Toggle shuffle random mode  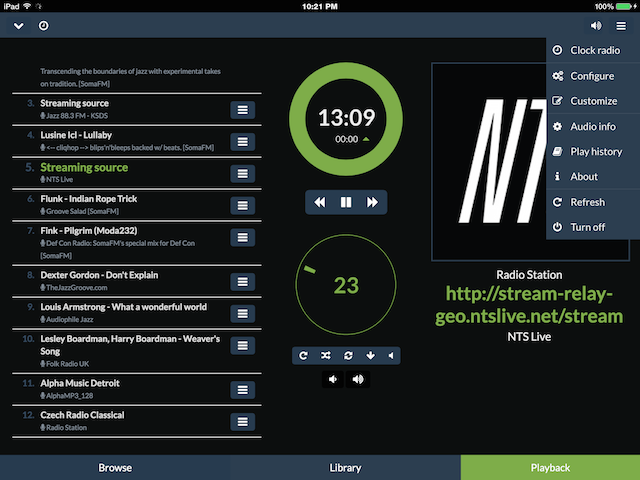325,356
